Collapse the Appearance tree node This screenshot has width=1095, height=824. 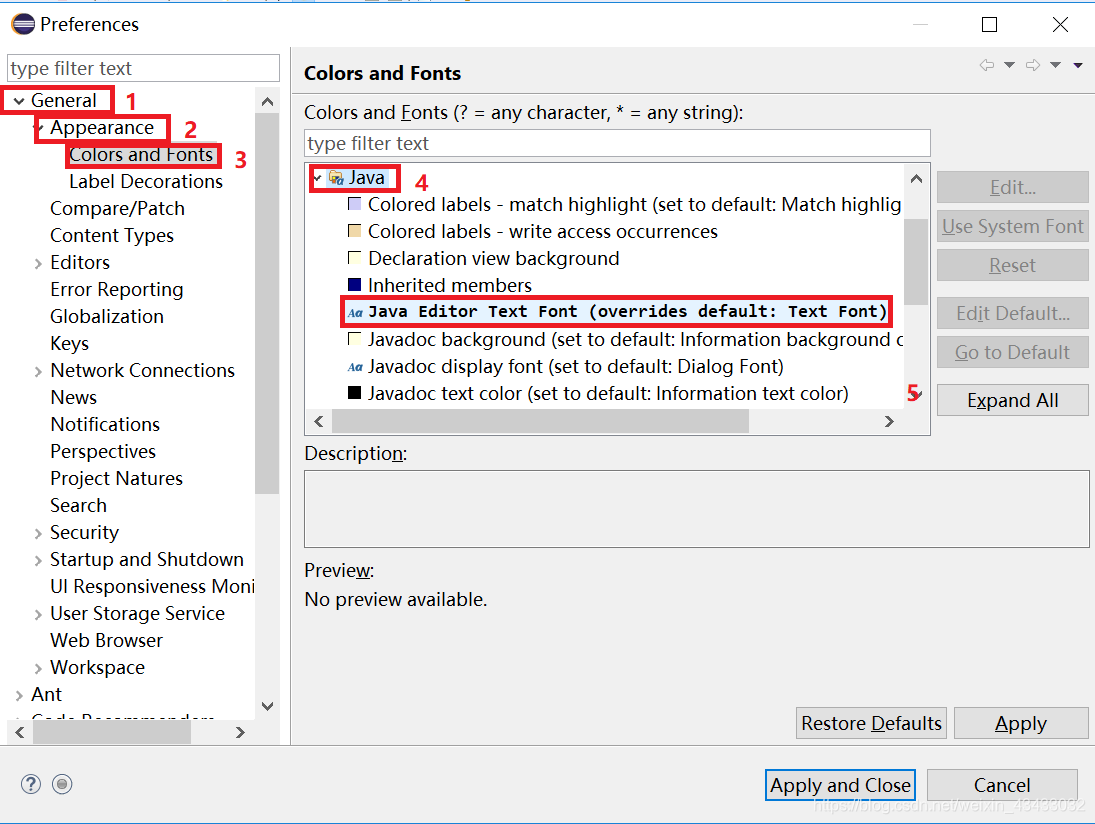click(x=40, y=128)
